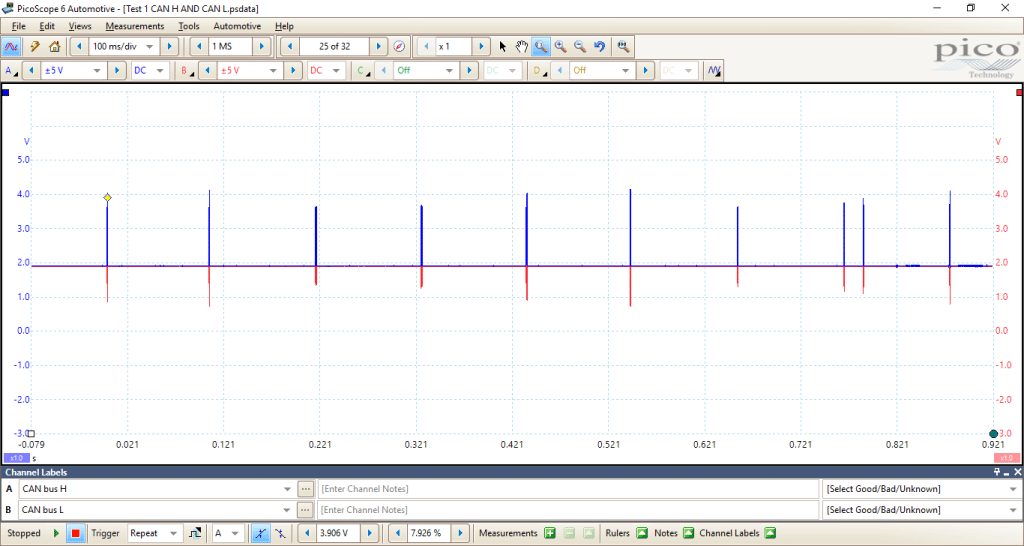Click the yellow trigger marker diamond

pyautogui.click(x=107, y=197)
